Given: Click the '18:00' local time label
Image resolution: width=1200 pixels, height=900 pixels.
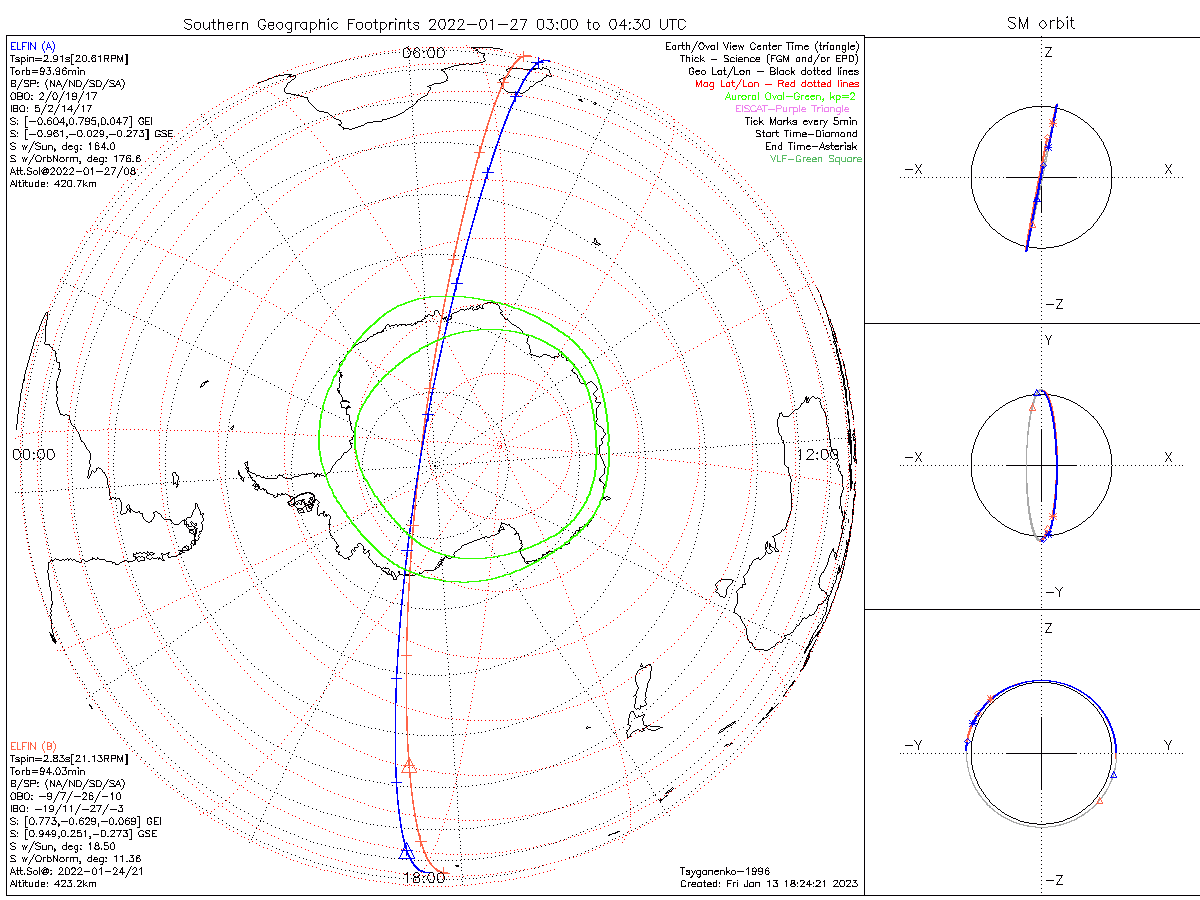Looking at the screenshot, I should [x=424, y=878].
